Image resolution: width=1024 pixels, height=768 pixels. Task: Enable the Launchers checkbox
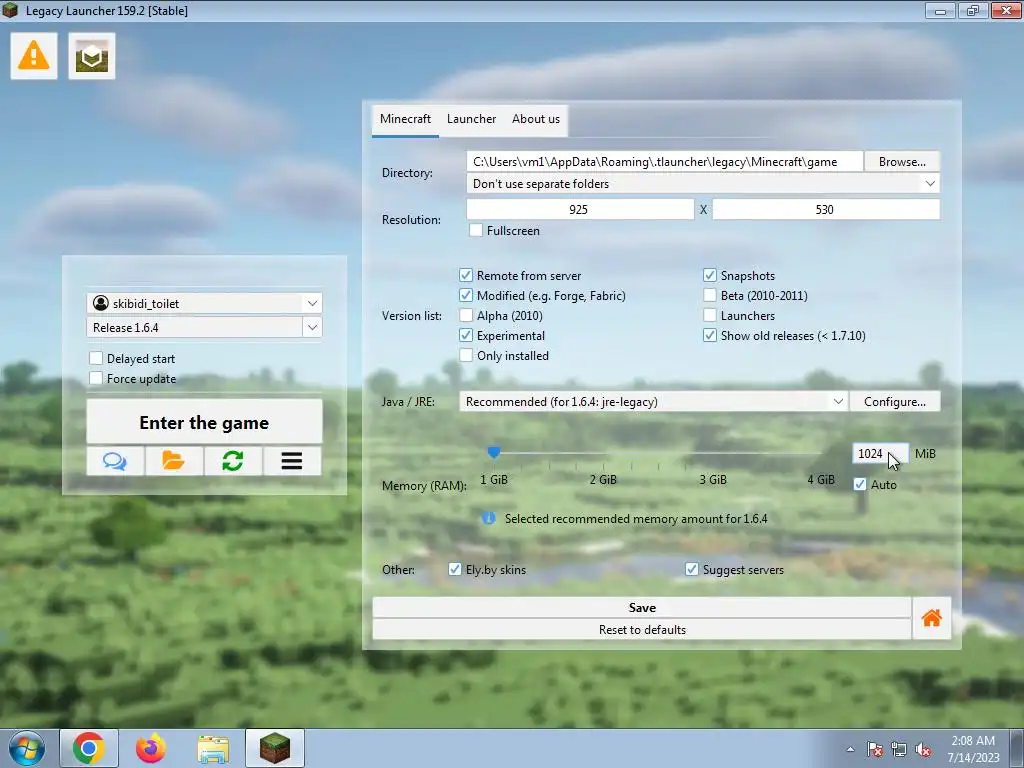pos(709,315)
